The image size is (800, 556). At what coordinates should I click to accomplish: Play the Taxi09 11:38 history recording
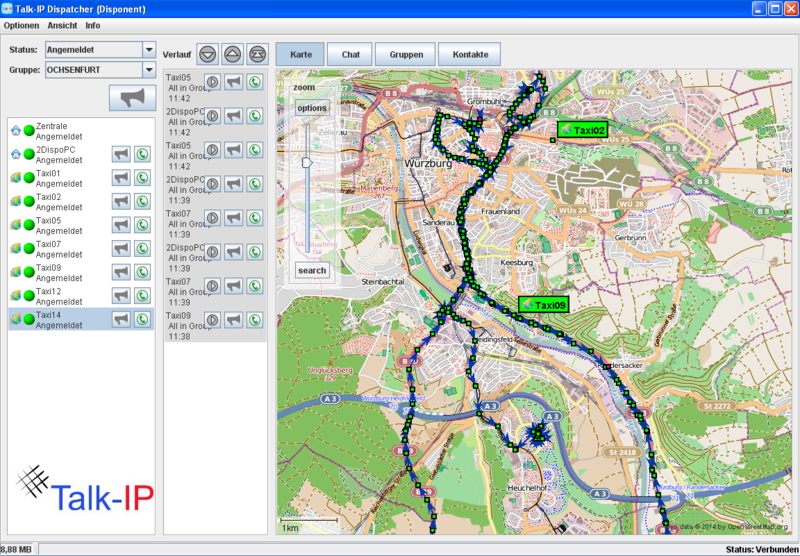[x=212, y=320]
